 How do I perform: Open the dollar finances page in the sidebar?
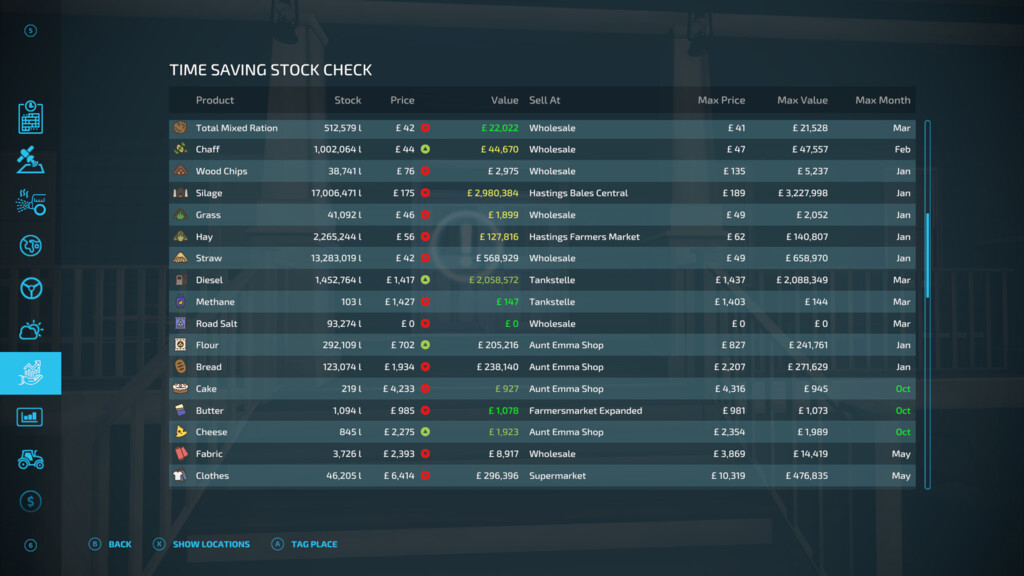click(x=31, y=501)
